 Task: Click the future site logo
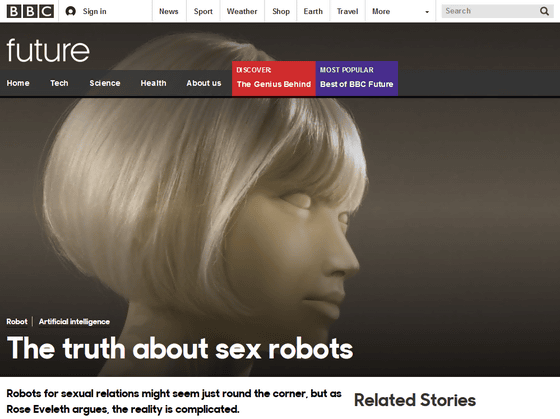[48, 50]
